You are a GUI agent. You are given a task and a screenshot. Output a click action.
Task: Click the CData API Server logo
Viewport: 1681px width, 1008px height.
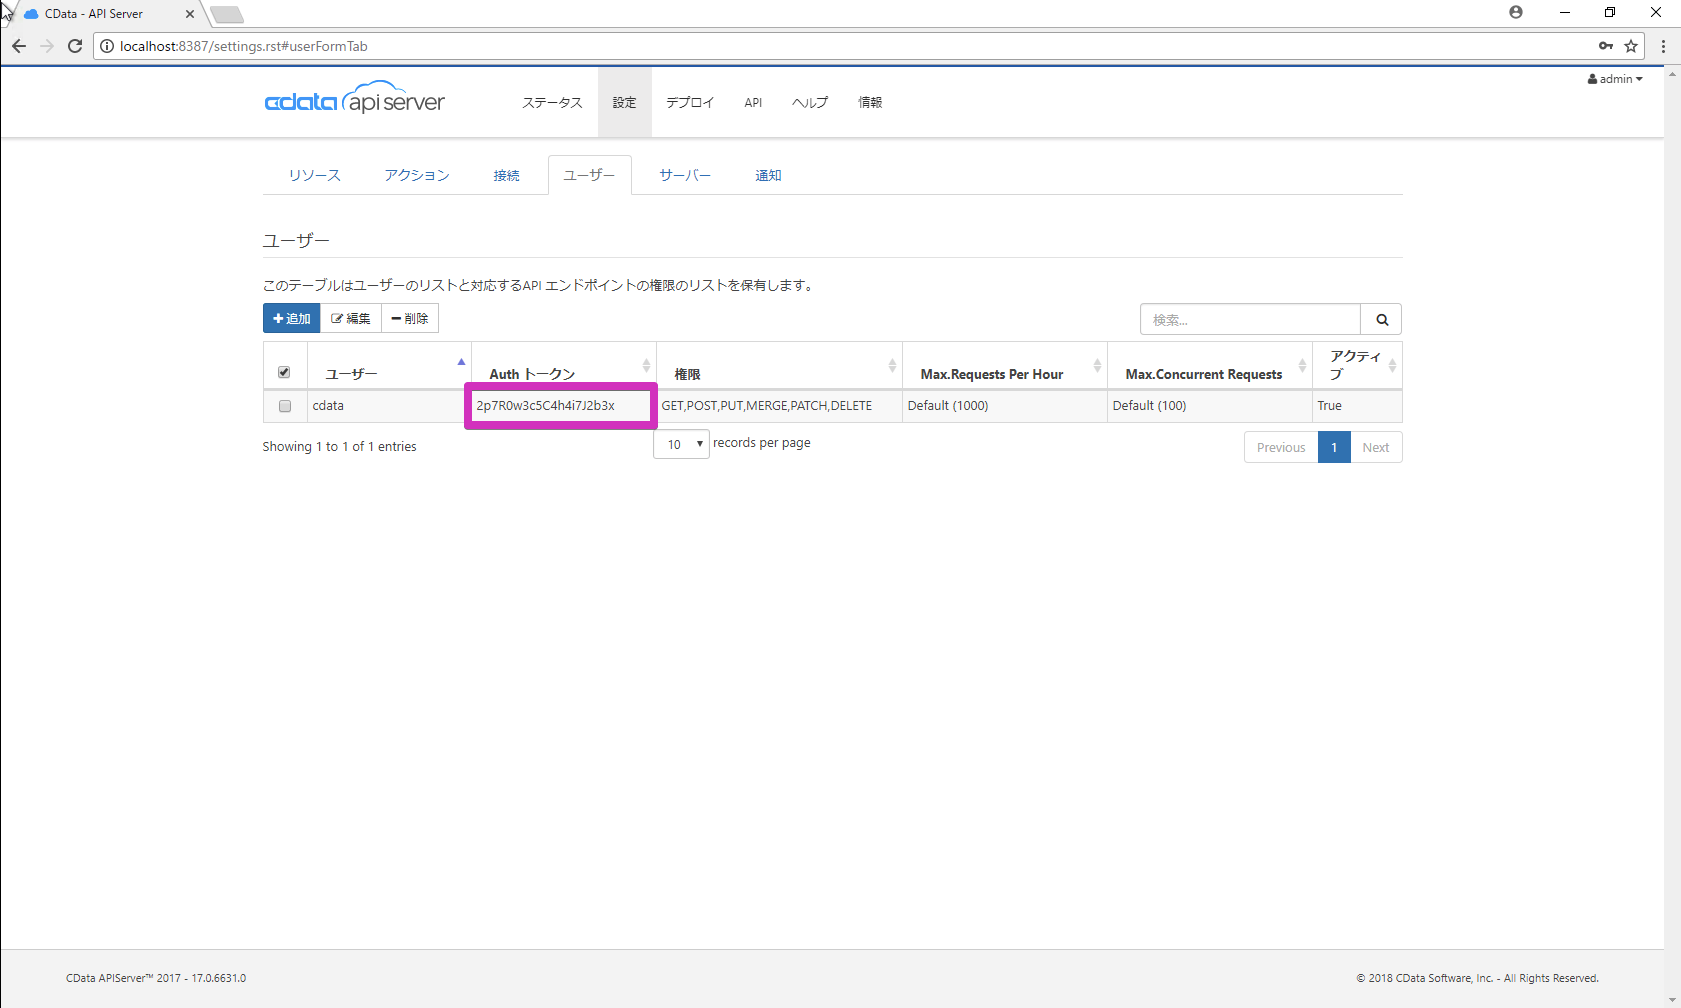[355, 98]
